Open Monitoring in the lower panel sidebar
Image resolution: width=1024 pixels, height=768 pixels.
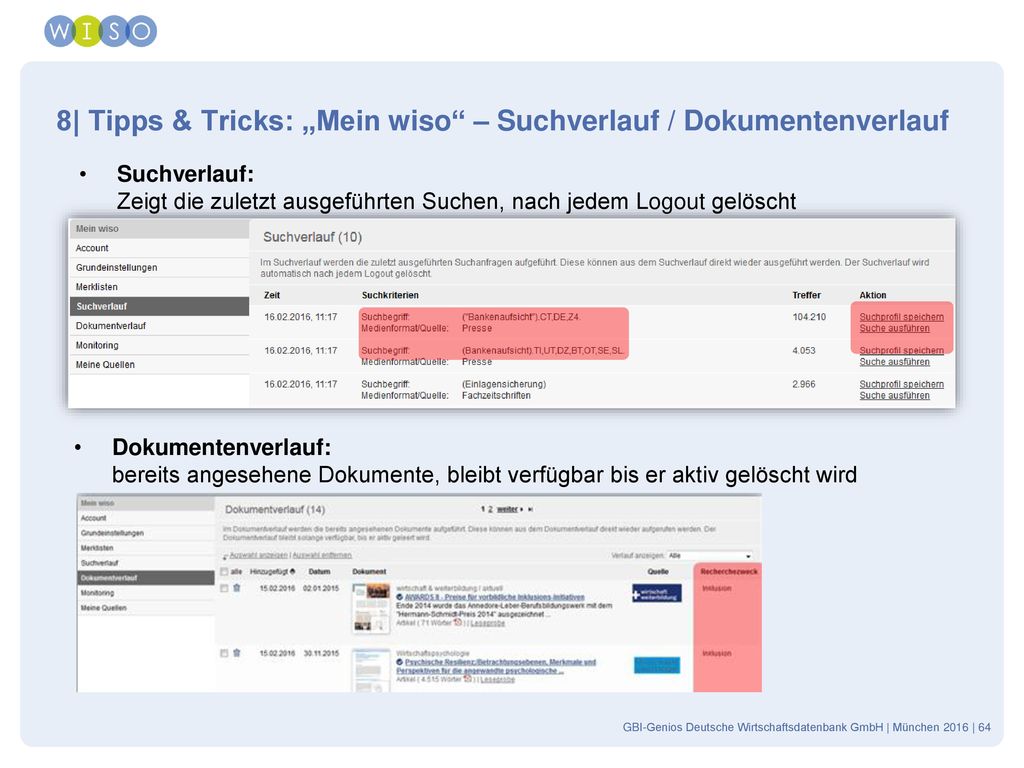tap(97, 593)
